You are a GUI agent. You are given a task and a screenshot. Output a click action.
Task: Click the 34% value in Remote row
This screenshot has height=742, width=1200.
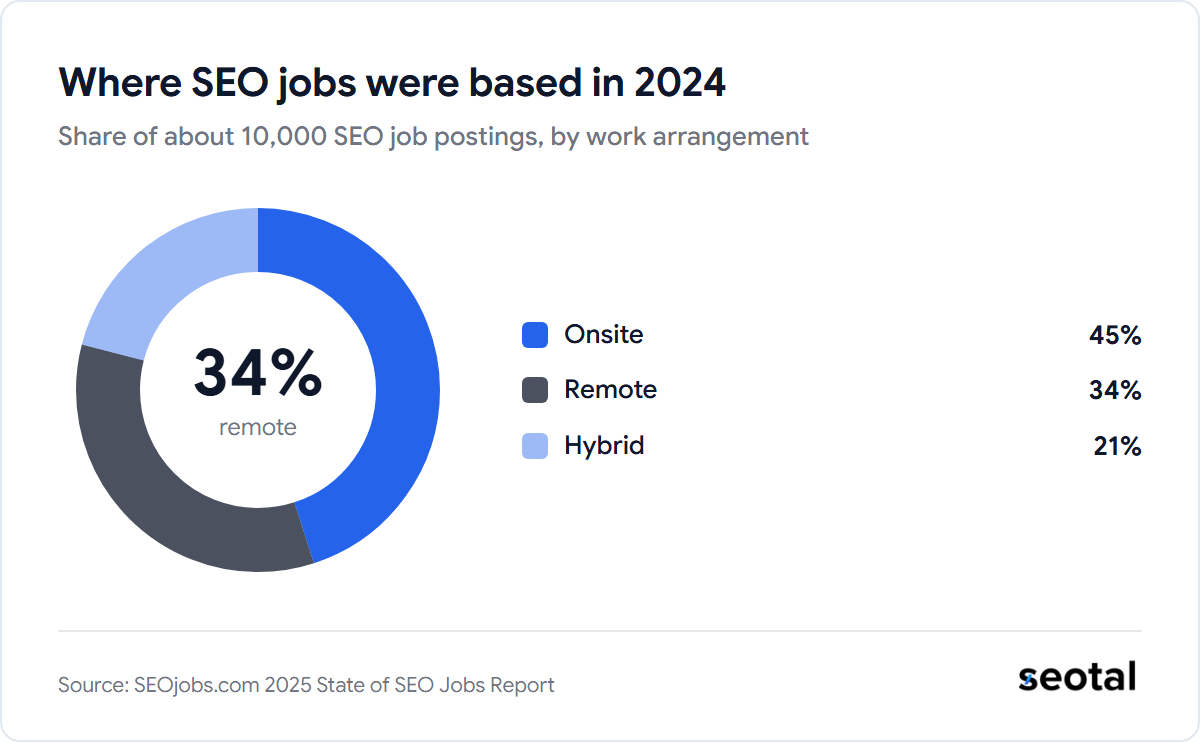pyautogui.click(x=1115, y=390)
